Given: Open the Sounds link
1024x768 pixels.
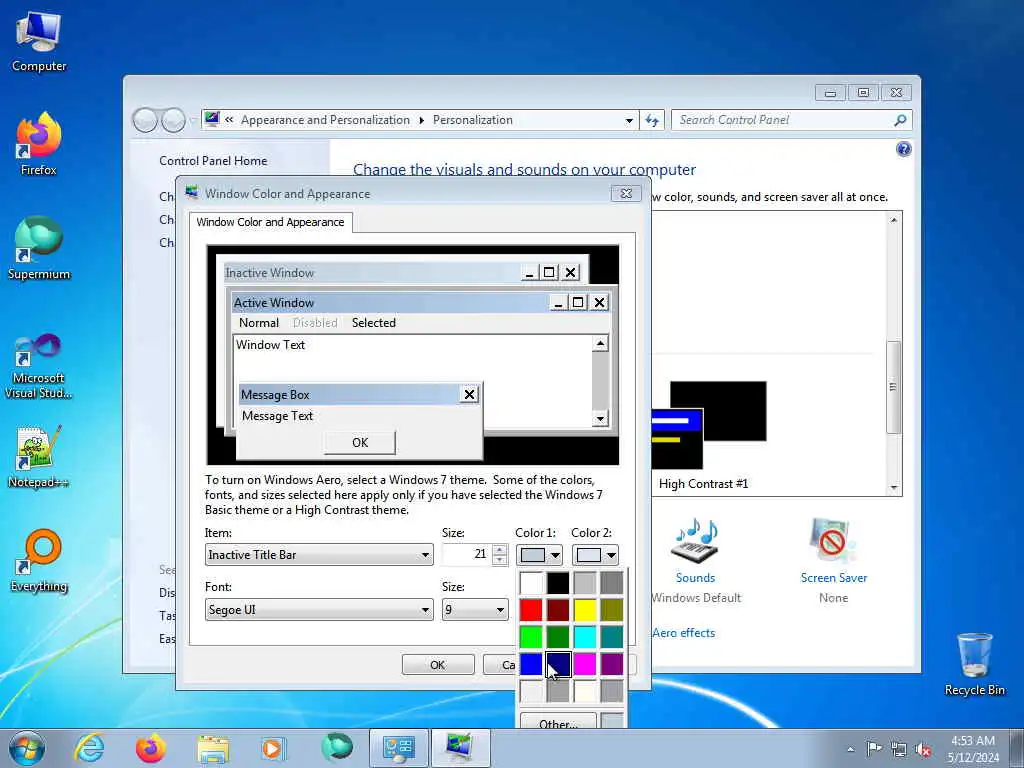Looking at the screenshot, I should [695, 578].
